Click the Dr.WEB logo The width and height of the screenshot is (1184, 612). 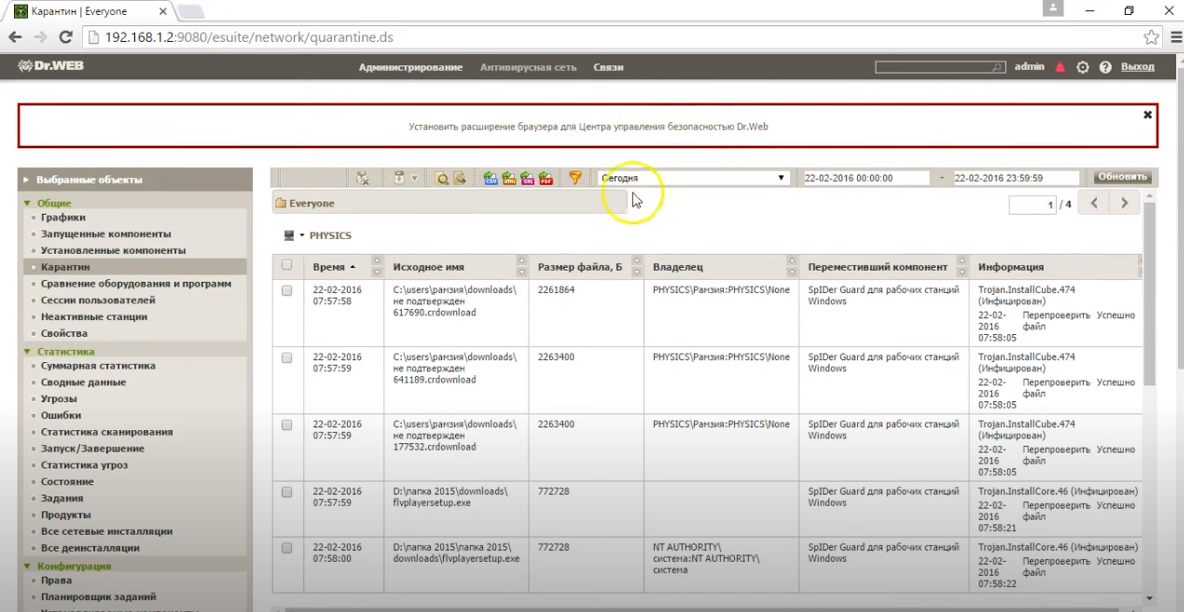[x=51, y=66]
